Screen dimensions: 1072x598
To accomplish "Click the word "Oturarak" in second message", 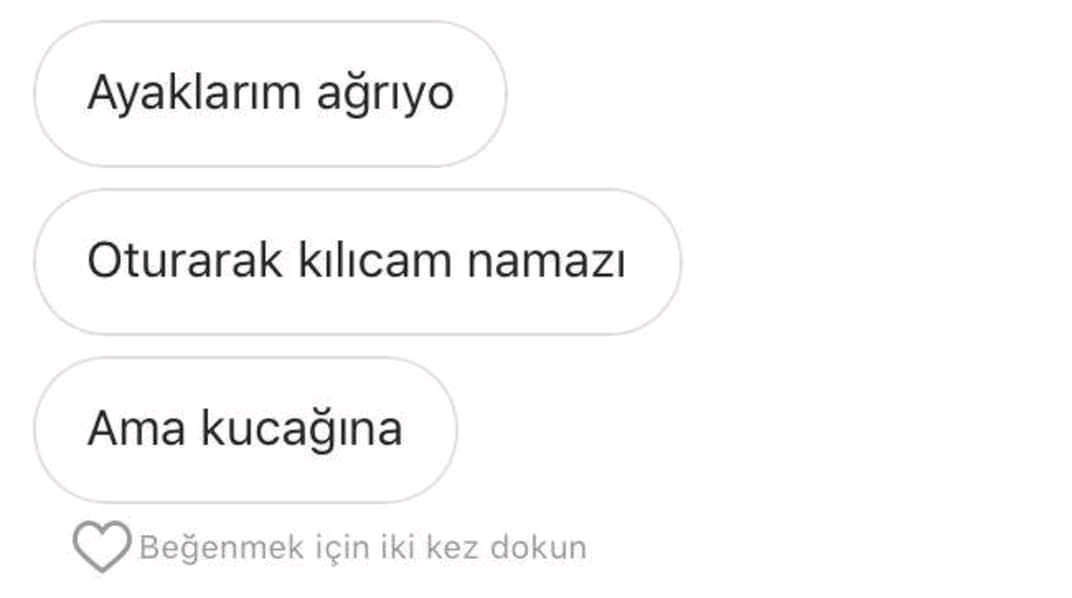I will 185,260.
